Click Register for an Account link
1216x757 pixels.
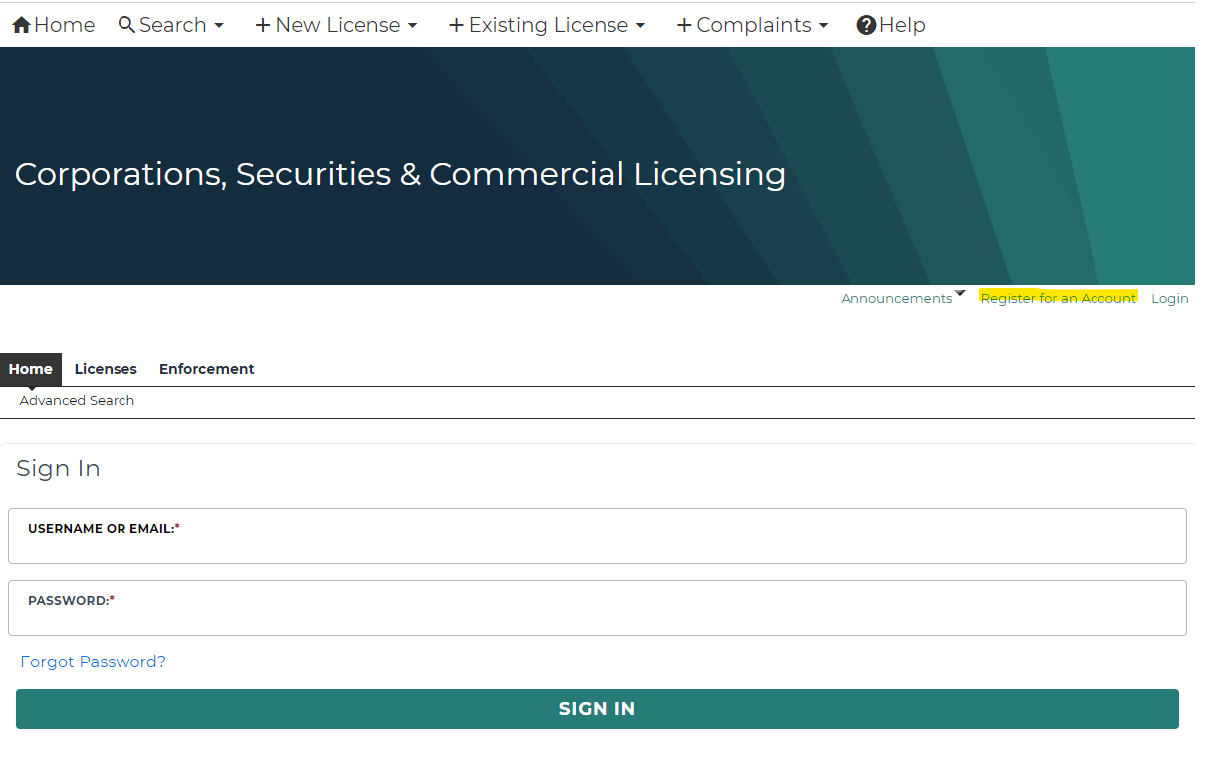click(1058, 298)
